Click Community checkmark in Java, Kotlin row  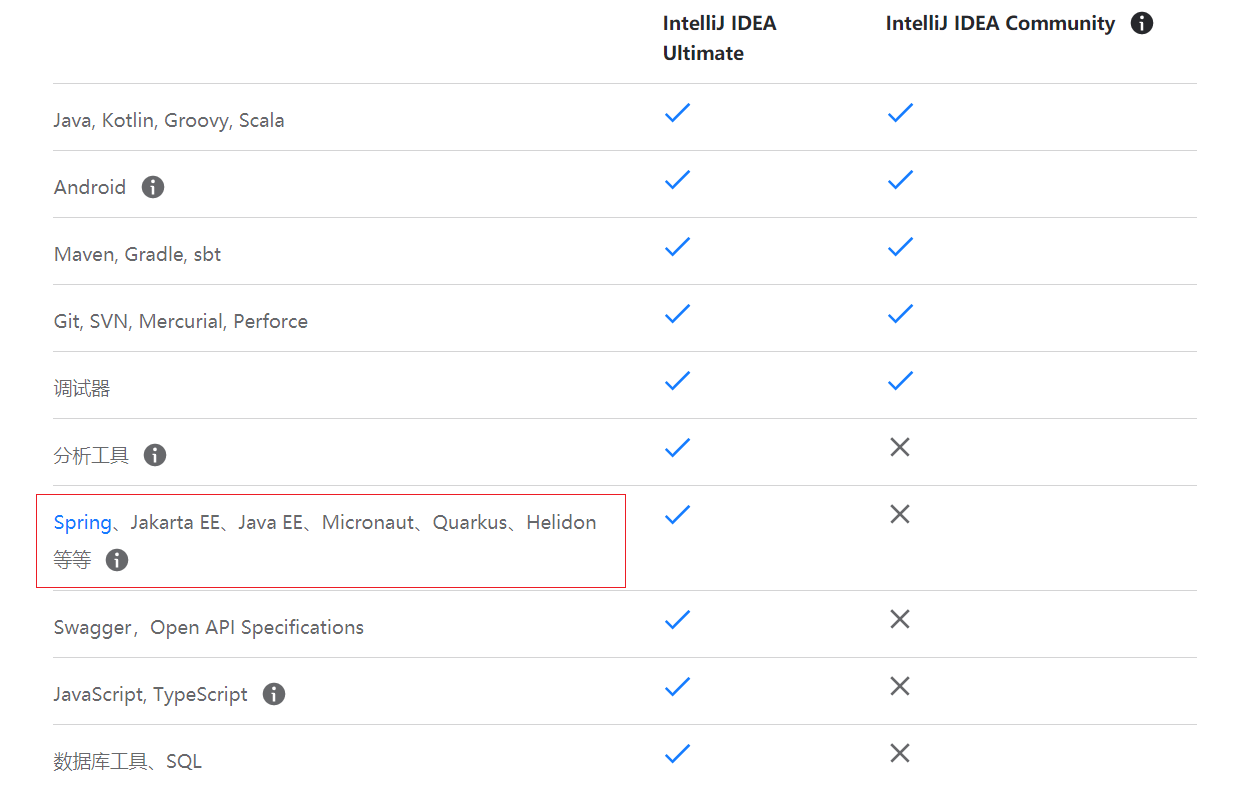tap(900, 113)
